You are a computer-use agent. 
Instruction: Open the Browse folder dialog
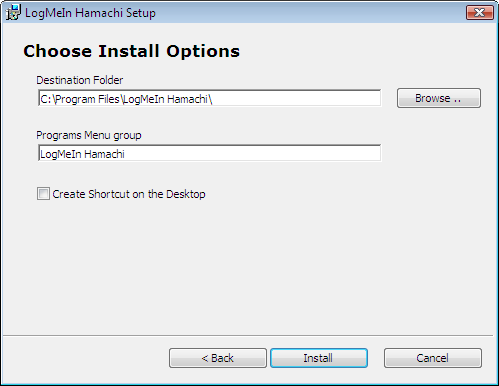pos(439,98)
